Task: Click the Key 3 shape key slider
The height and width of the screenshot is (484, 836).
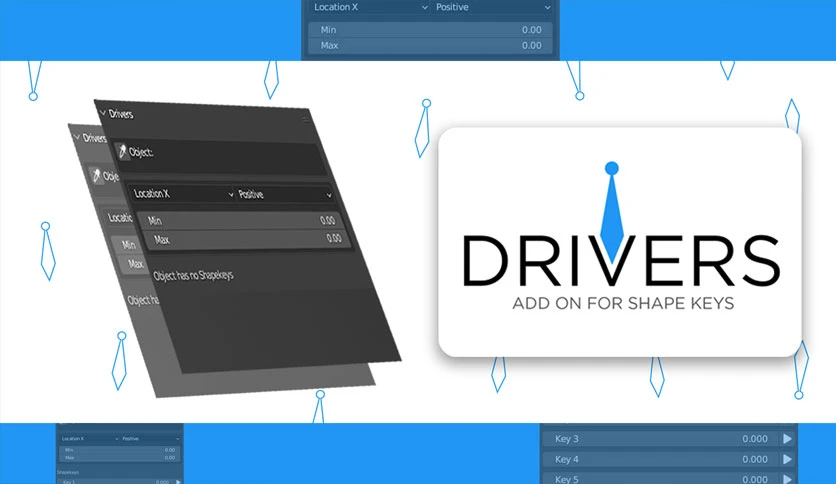Action: click(661, 439)
